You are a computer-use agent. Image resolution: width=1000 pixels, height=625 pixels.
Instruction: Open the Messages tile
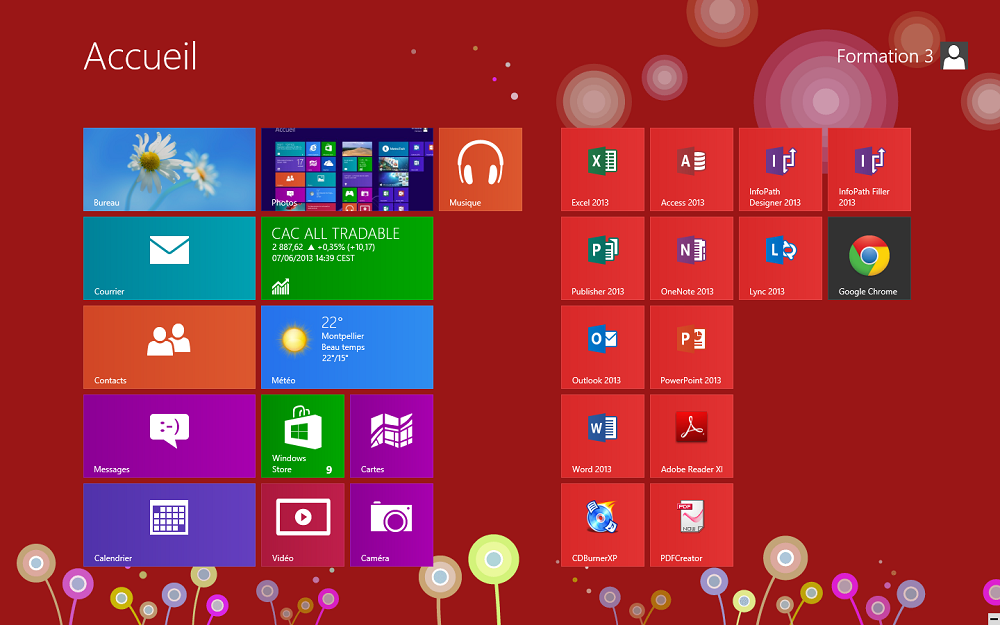tap(169, 436)
